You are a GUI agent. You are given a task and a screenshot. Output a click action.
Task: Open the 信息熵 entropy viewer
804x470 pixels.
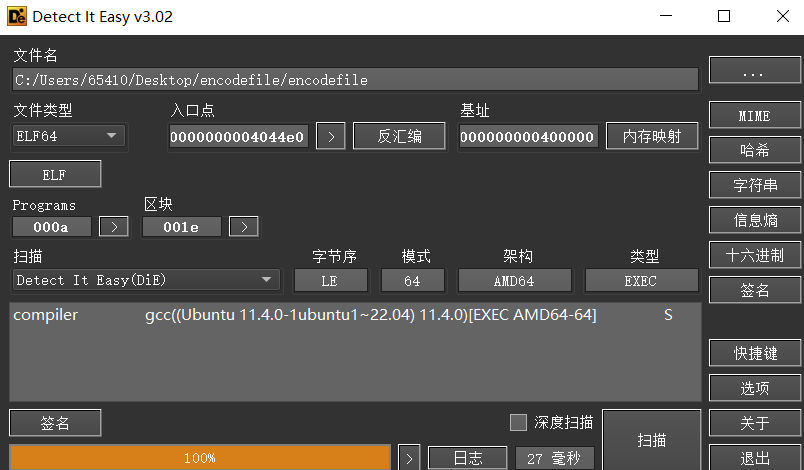pyautogui.click(x=754, y=220)
